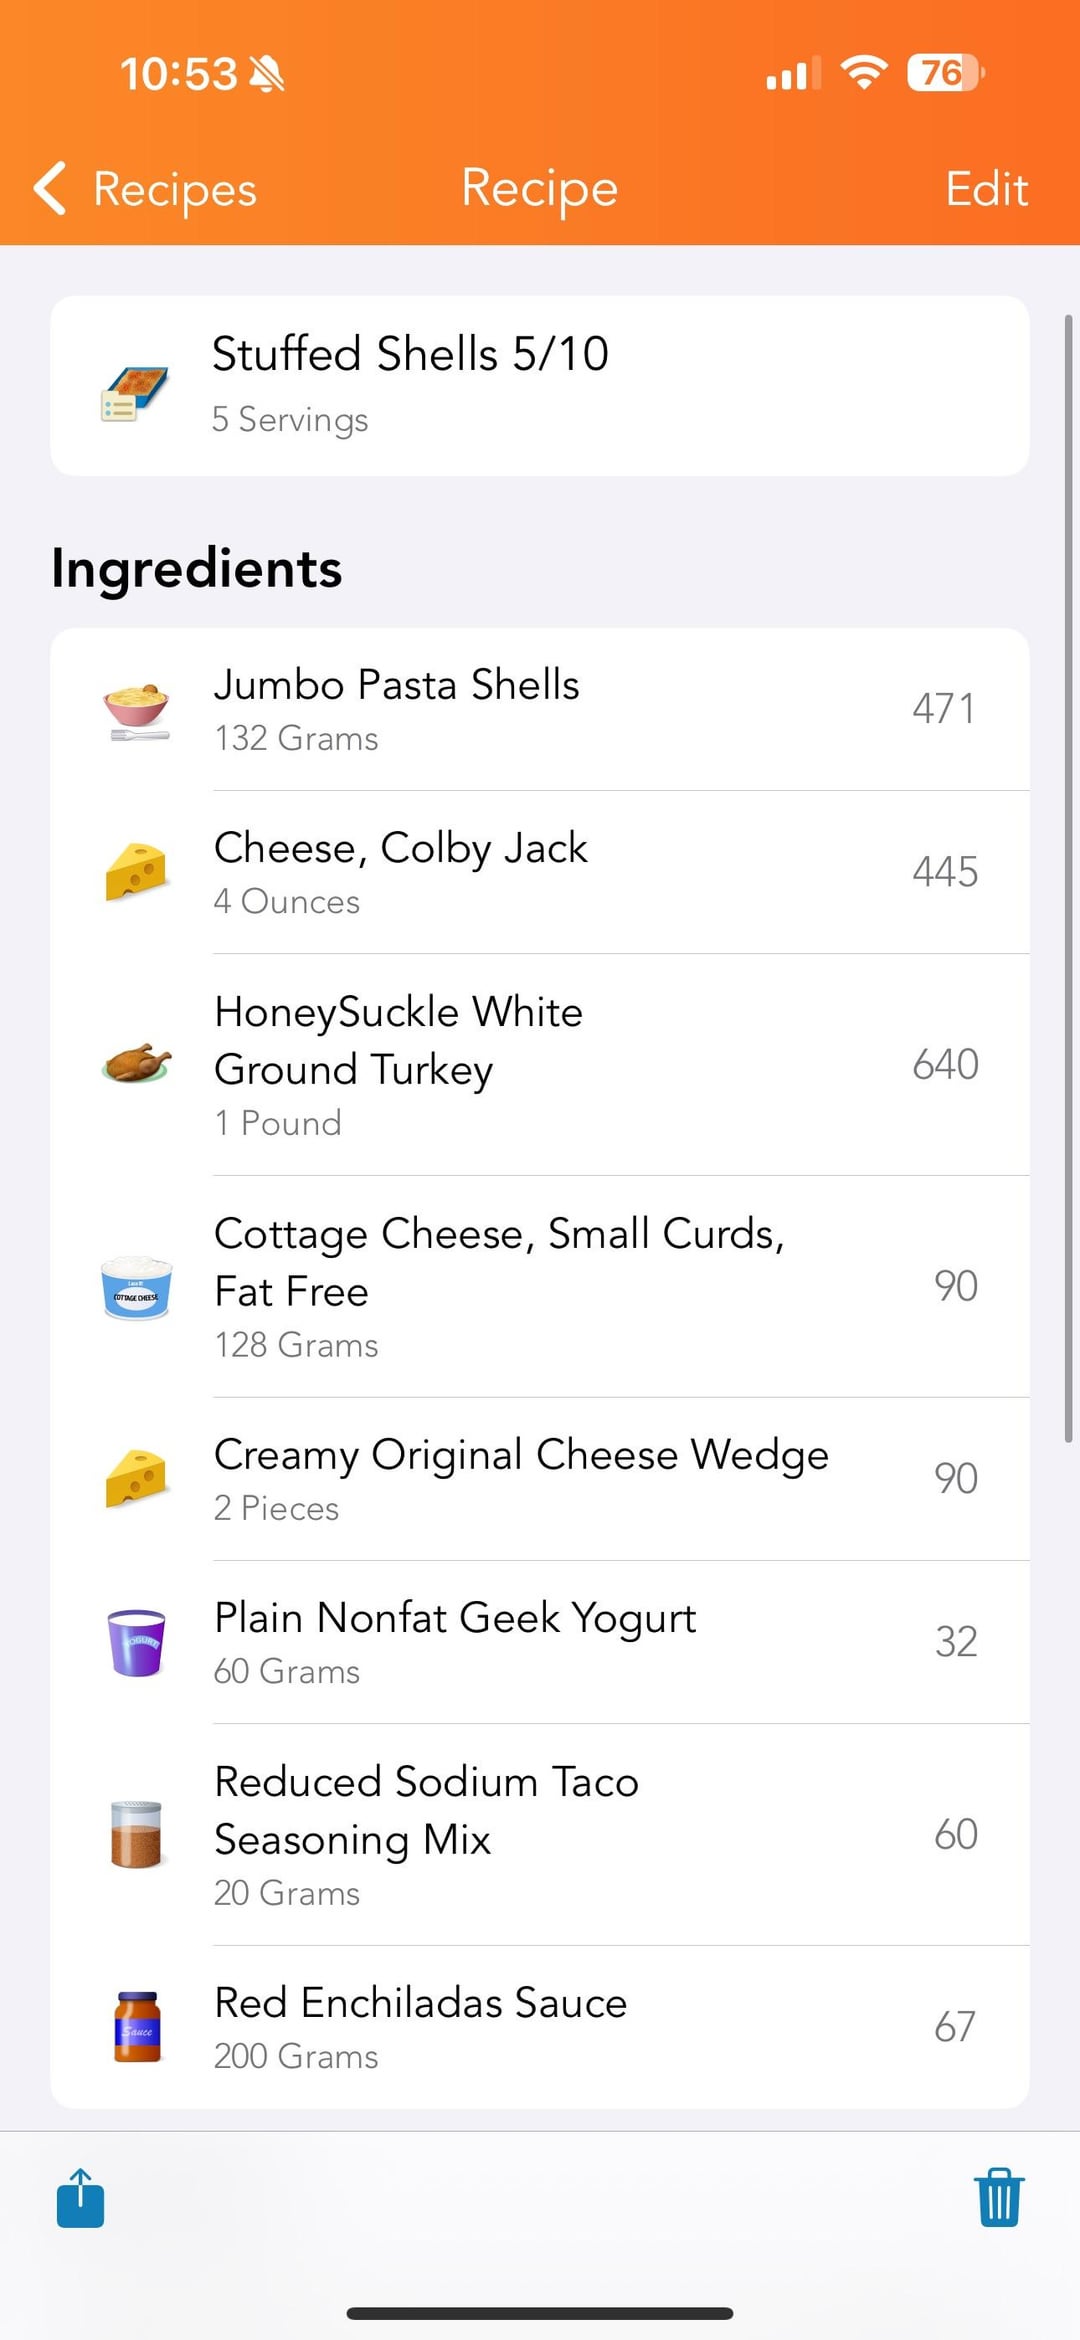This screenshot has height=2340, width=1080.
Task: Tap the purple yogurt cup icon
Action: 136,1642
